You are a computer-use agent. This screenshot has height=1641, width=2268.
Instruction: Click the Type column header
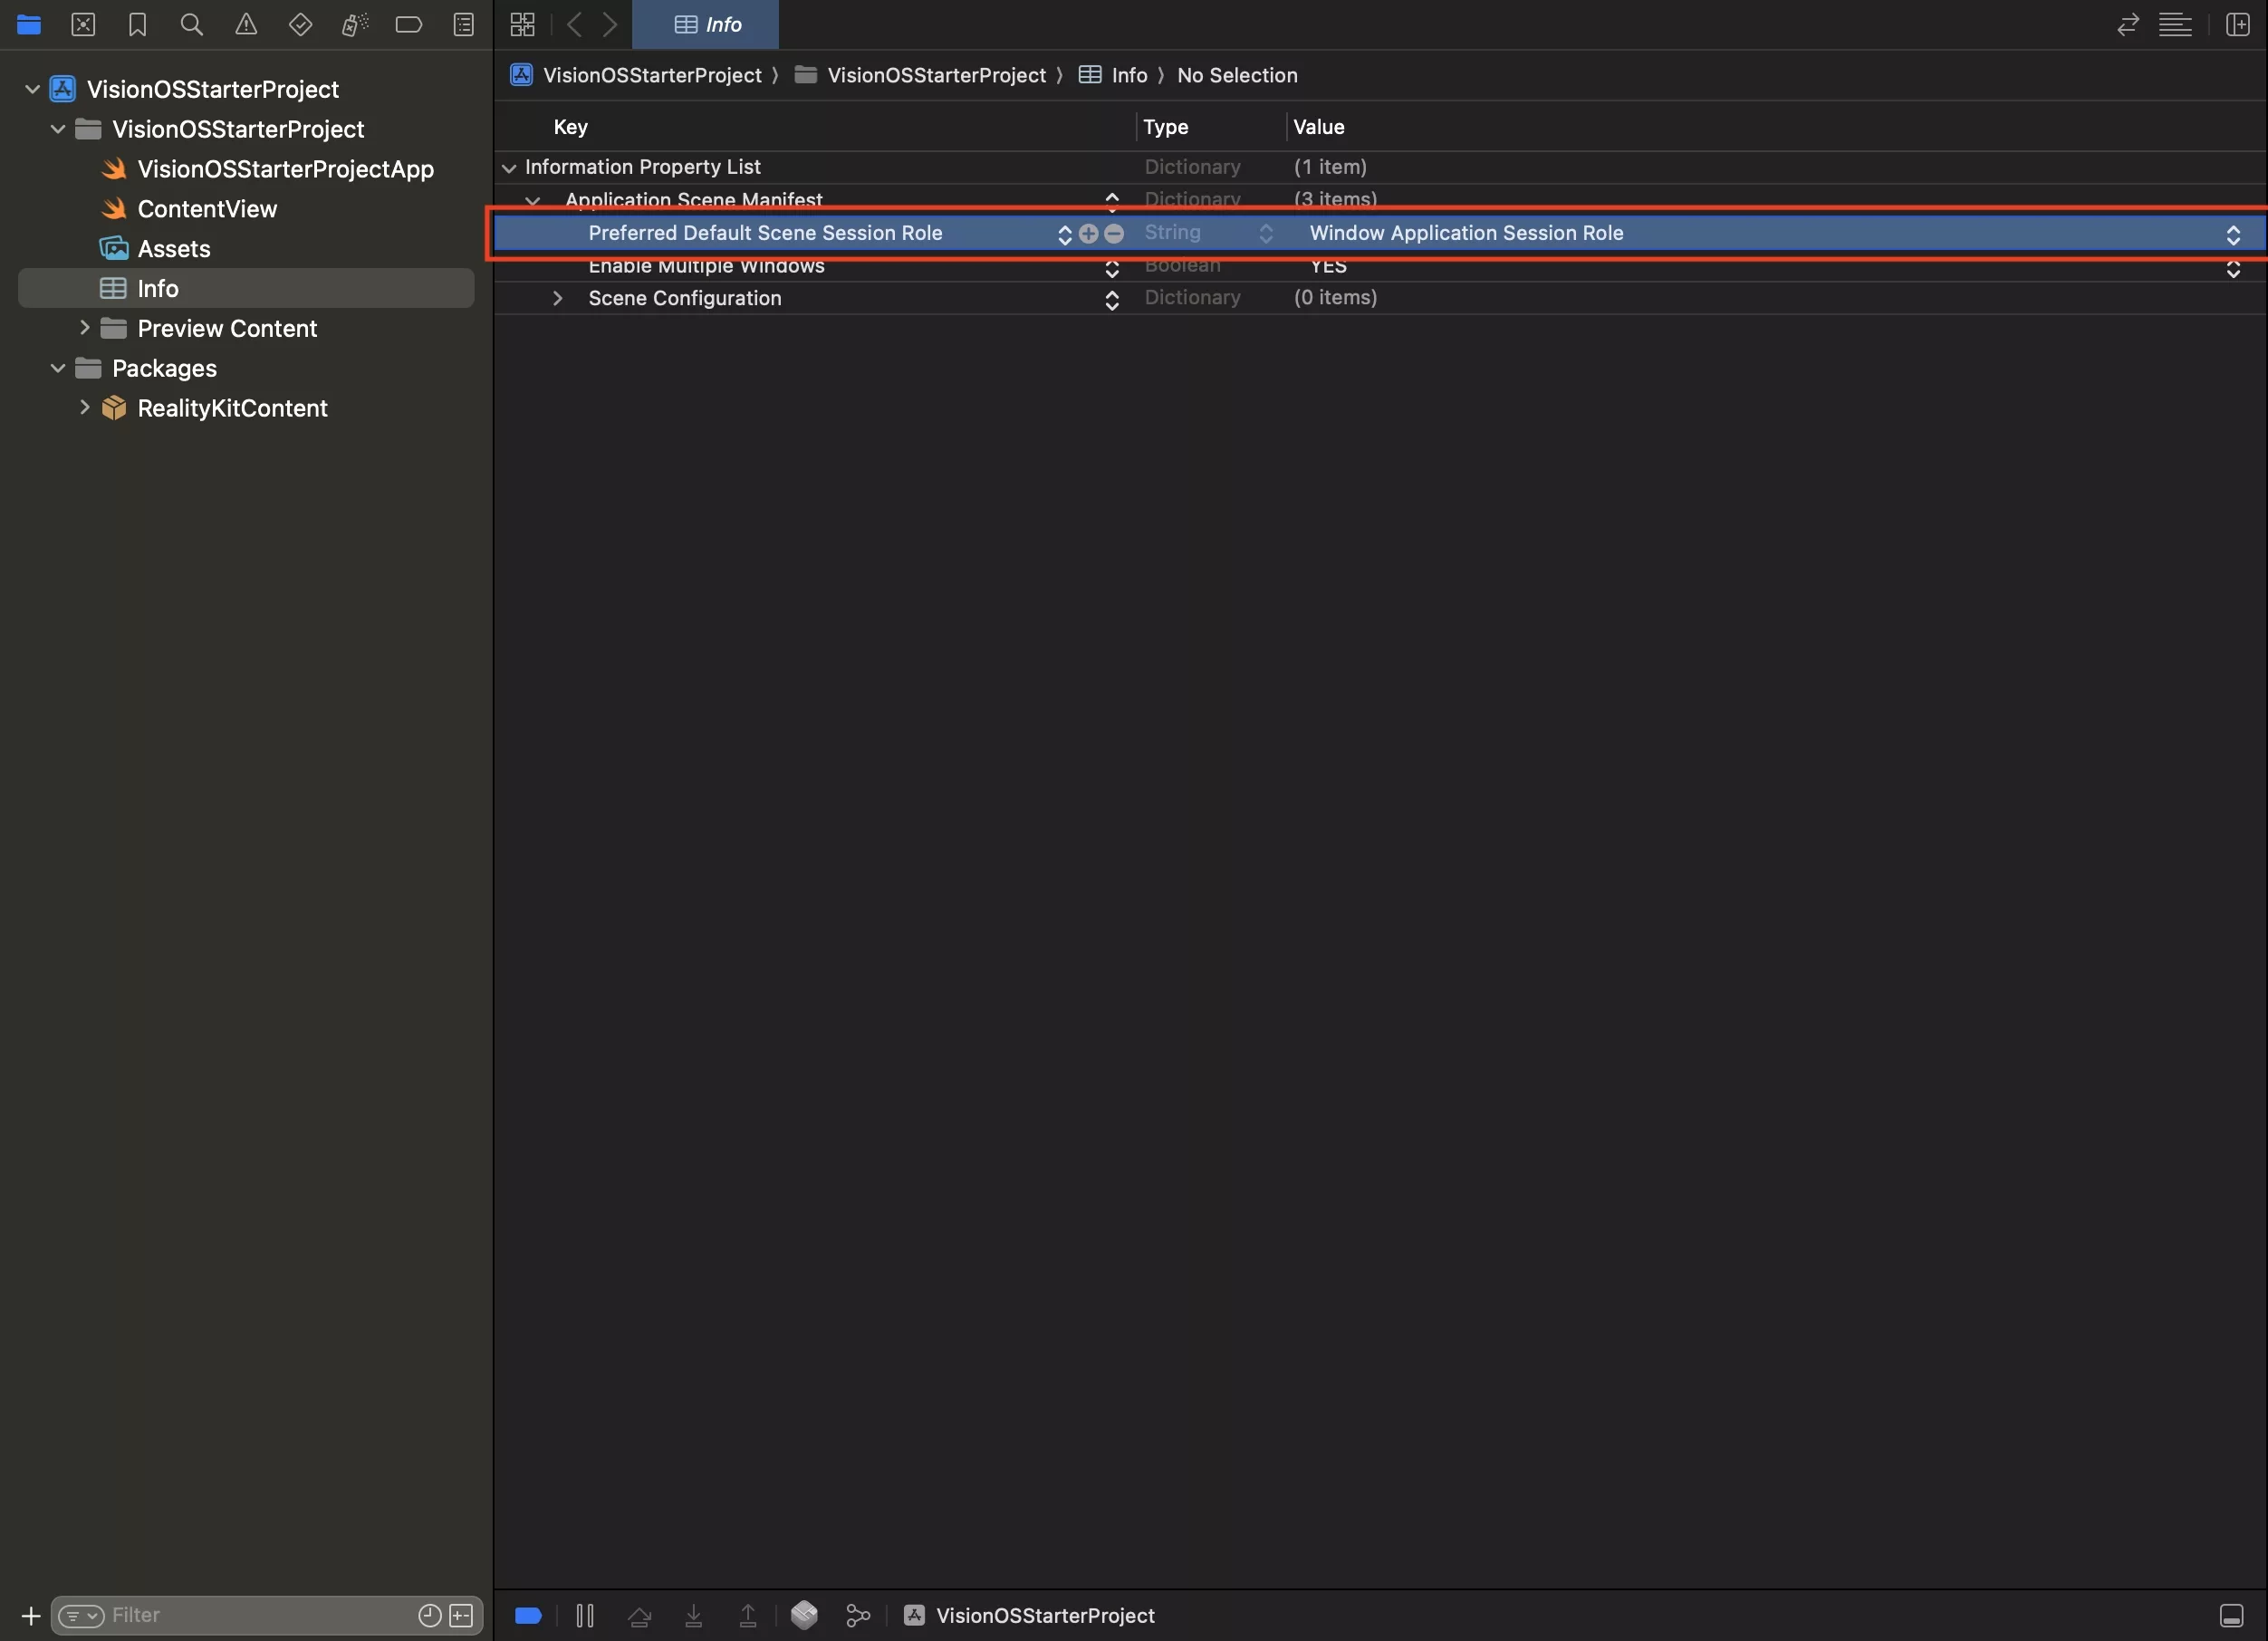[1166, 127]
